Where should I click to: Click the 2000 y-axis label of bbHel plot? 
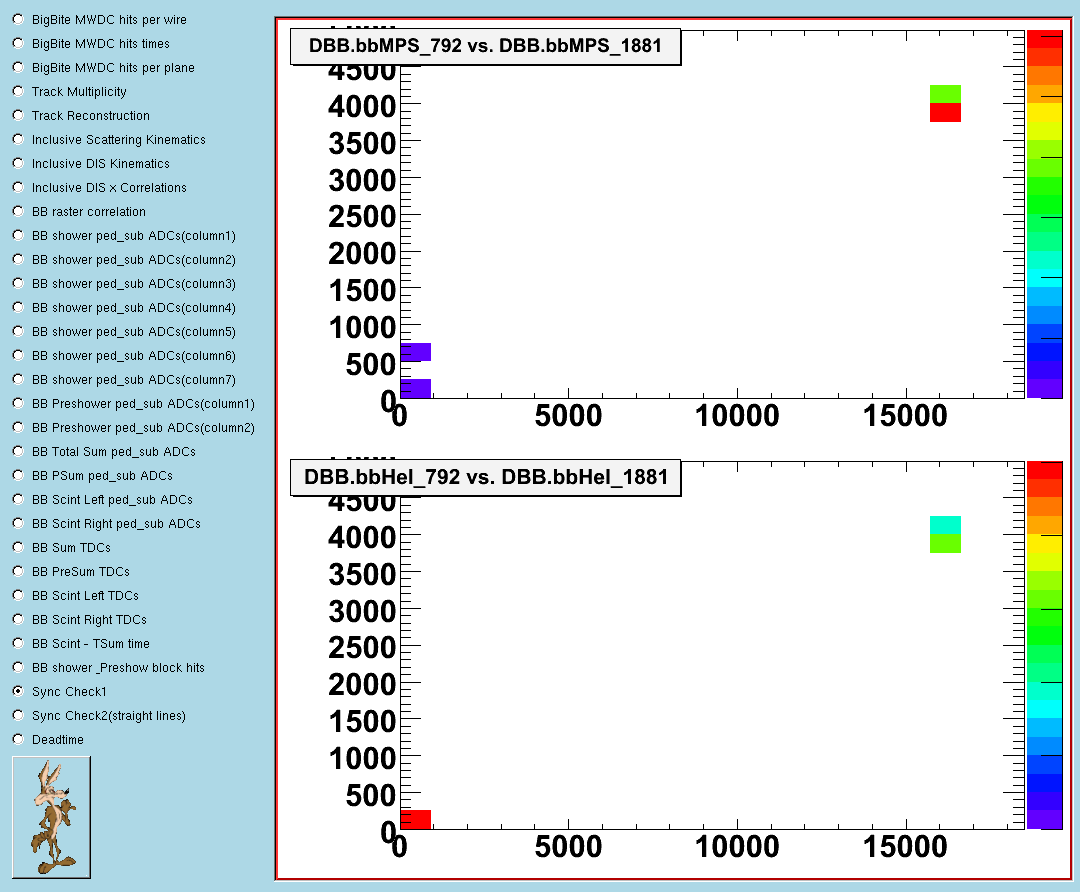click(362, 685)
